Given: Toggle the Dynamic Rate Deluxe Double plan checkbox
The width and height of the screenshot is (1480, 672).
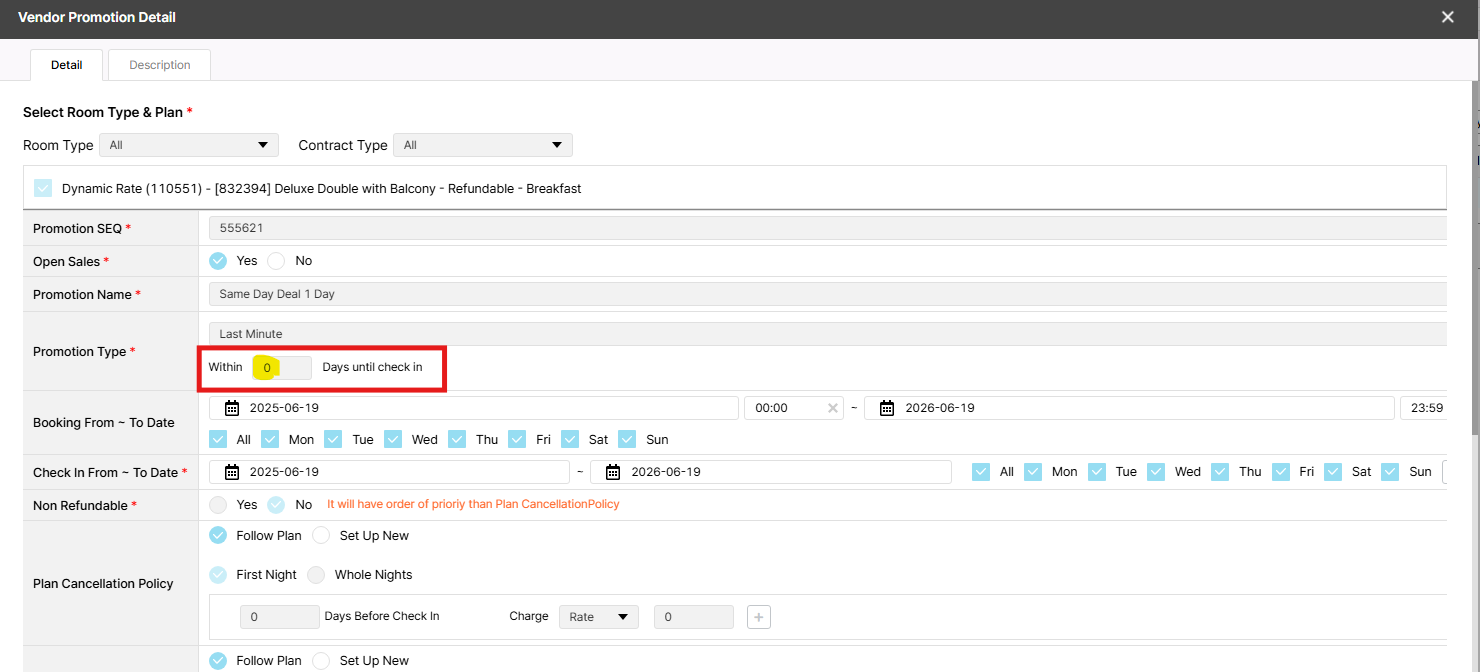Looking at the screenshot, I should click(43, 188).
